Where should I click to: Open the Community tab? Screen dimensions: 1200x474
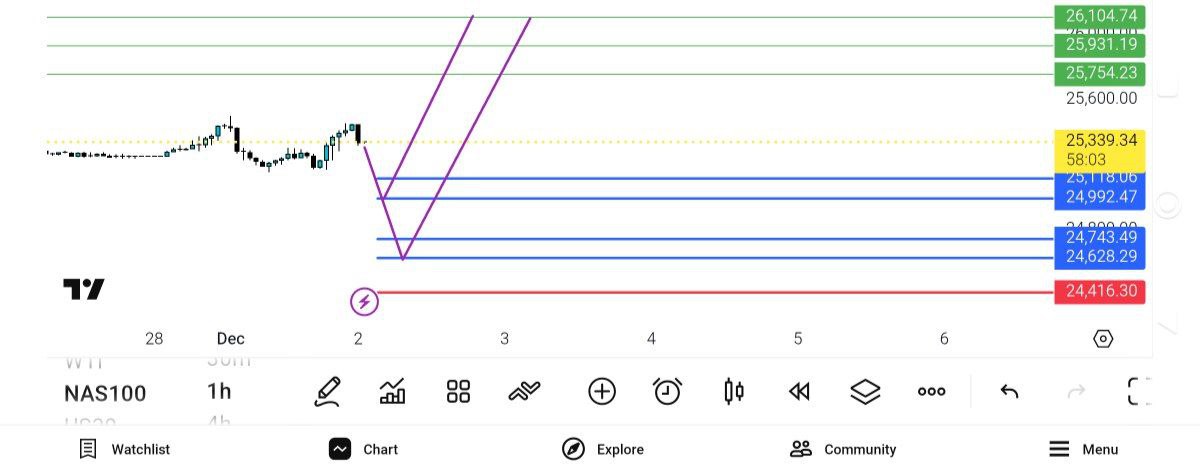(843, 449)
